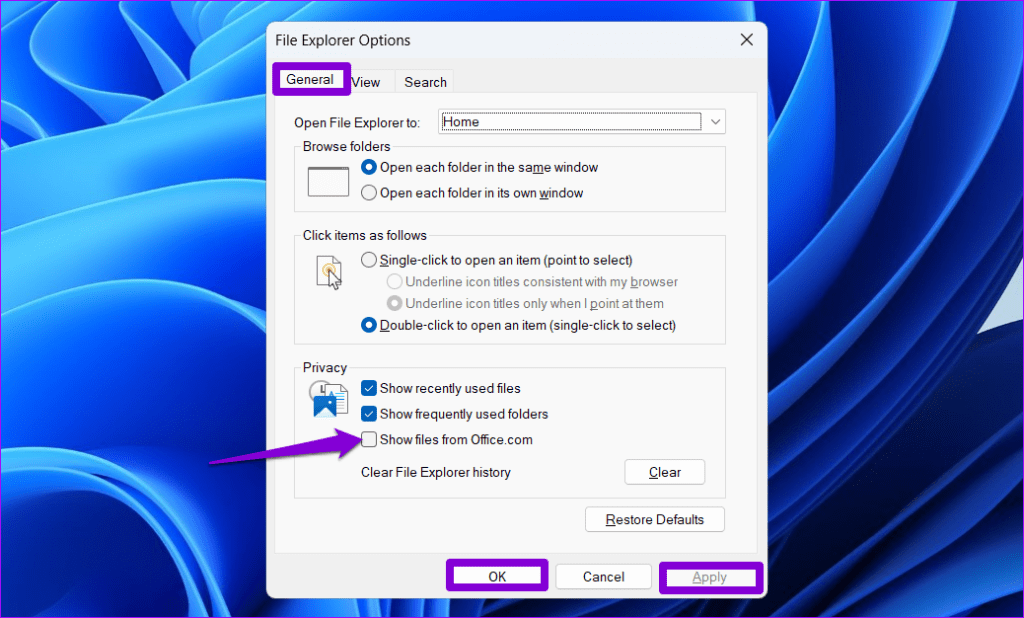1024x618 pixels.
Task: Select Open each folder in its own window
Action: 369,193
